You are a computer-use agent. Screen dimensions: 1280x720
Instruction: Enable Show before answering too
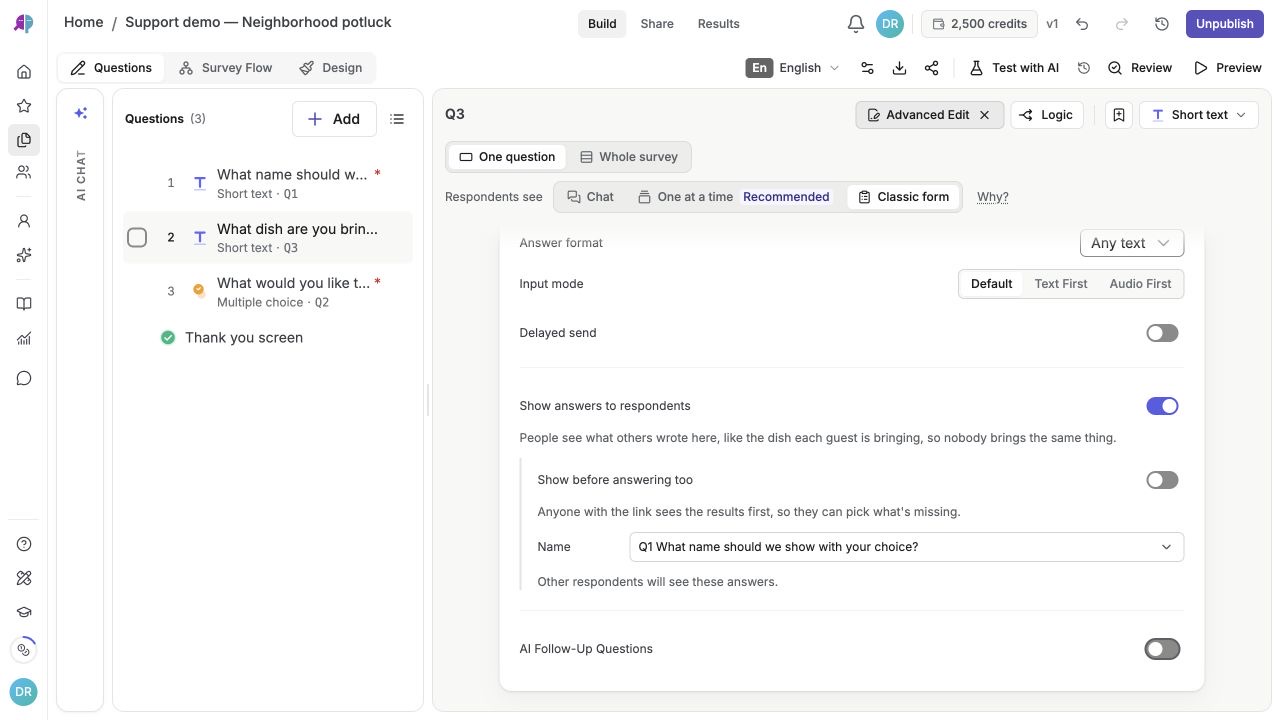click(1162, 480)
